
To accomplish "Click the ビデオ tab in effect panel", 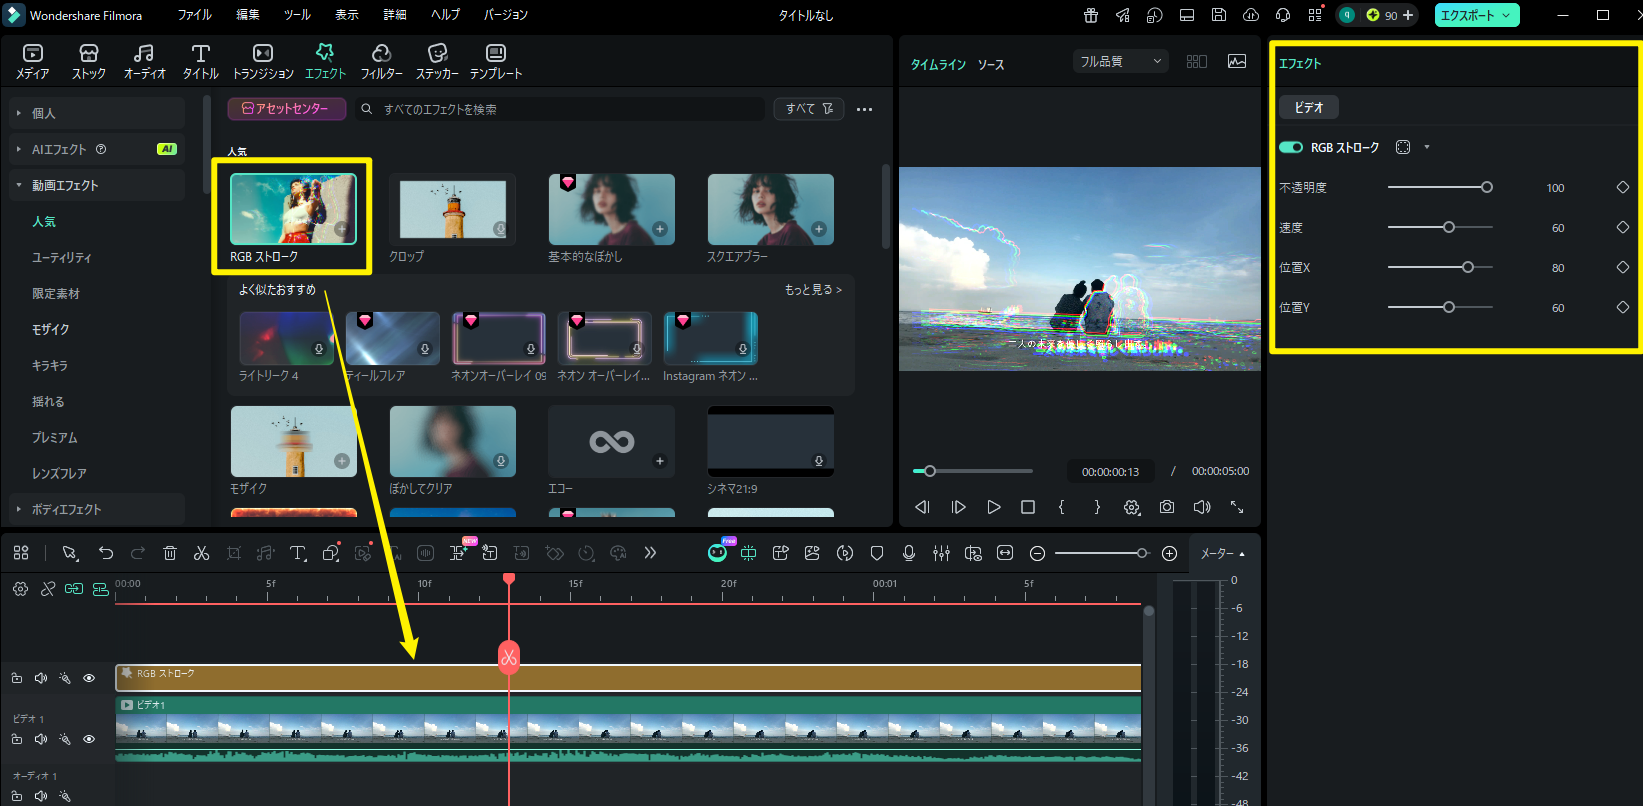I will pyautogui.click(x=1309, y=107).
